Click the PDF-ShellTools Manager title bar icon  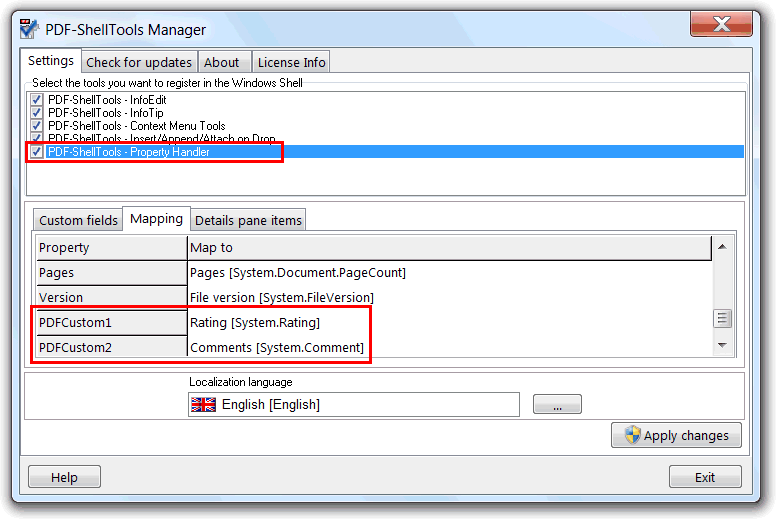tap(29, 29)
